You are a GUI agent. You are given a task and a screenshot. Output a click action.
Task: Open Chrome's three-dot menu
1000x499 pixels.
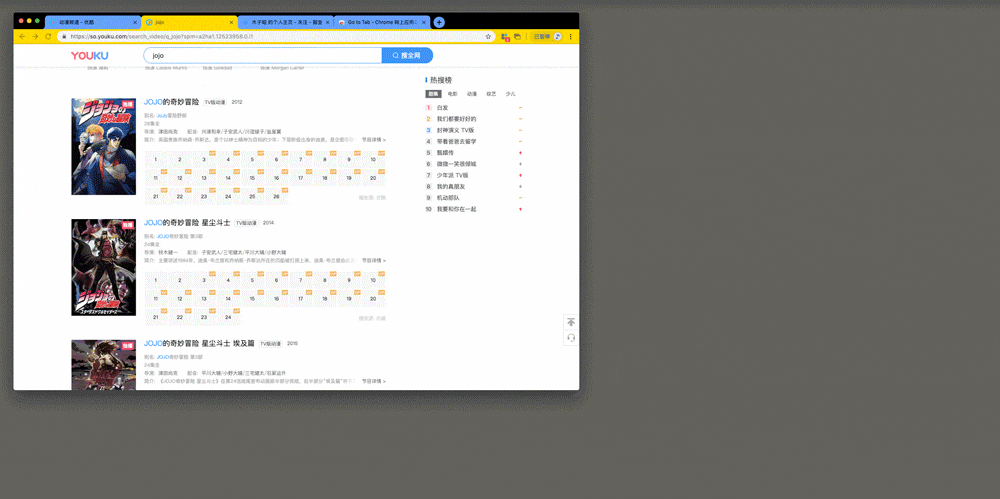point(571,36)
